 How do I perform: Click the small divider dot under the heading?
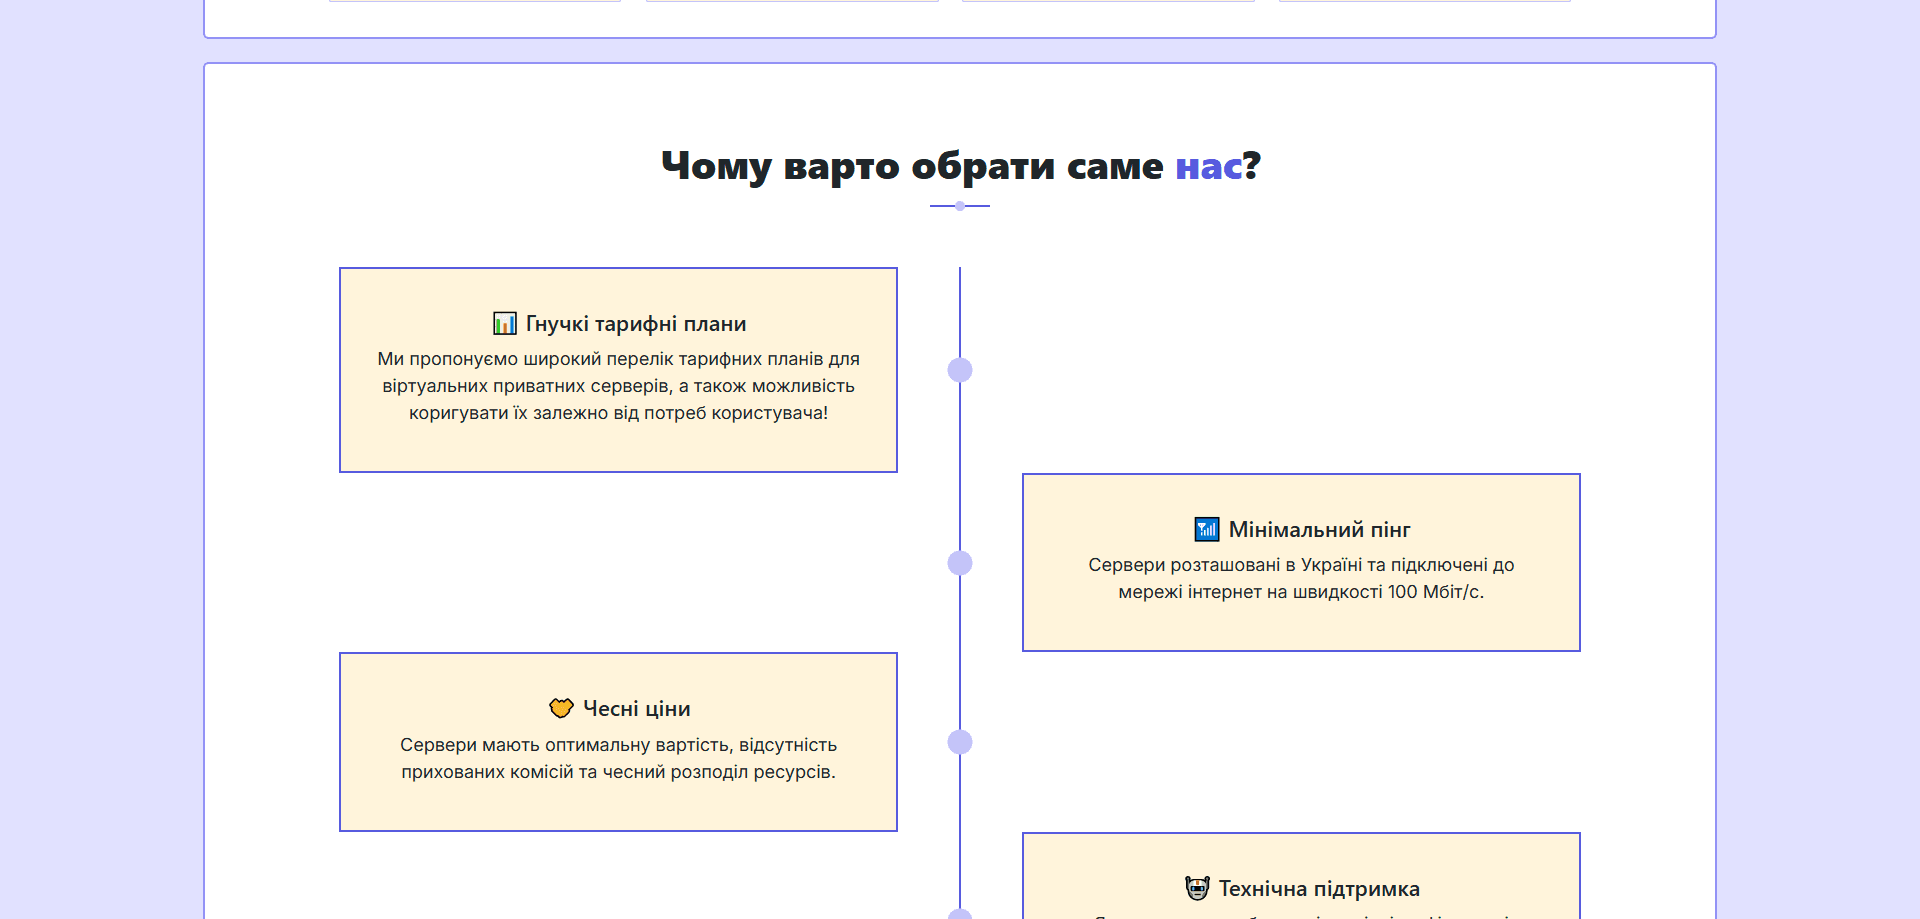coord(960,206)
